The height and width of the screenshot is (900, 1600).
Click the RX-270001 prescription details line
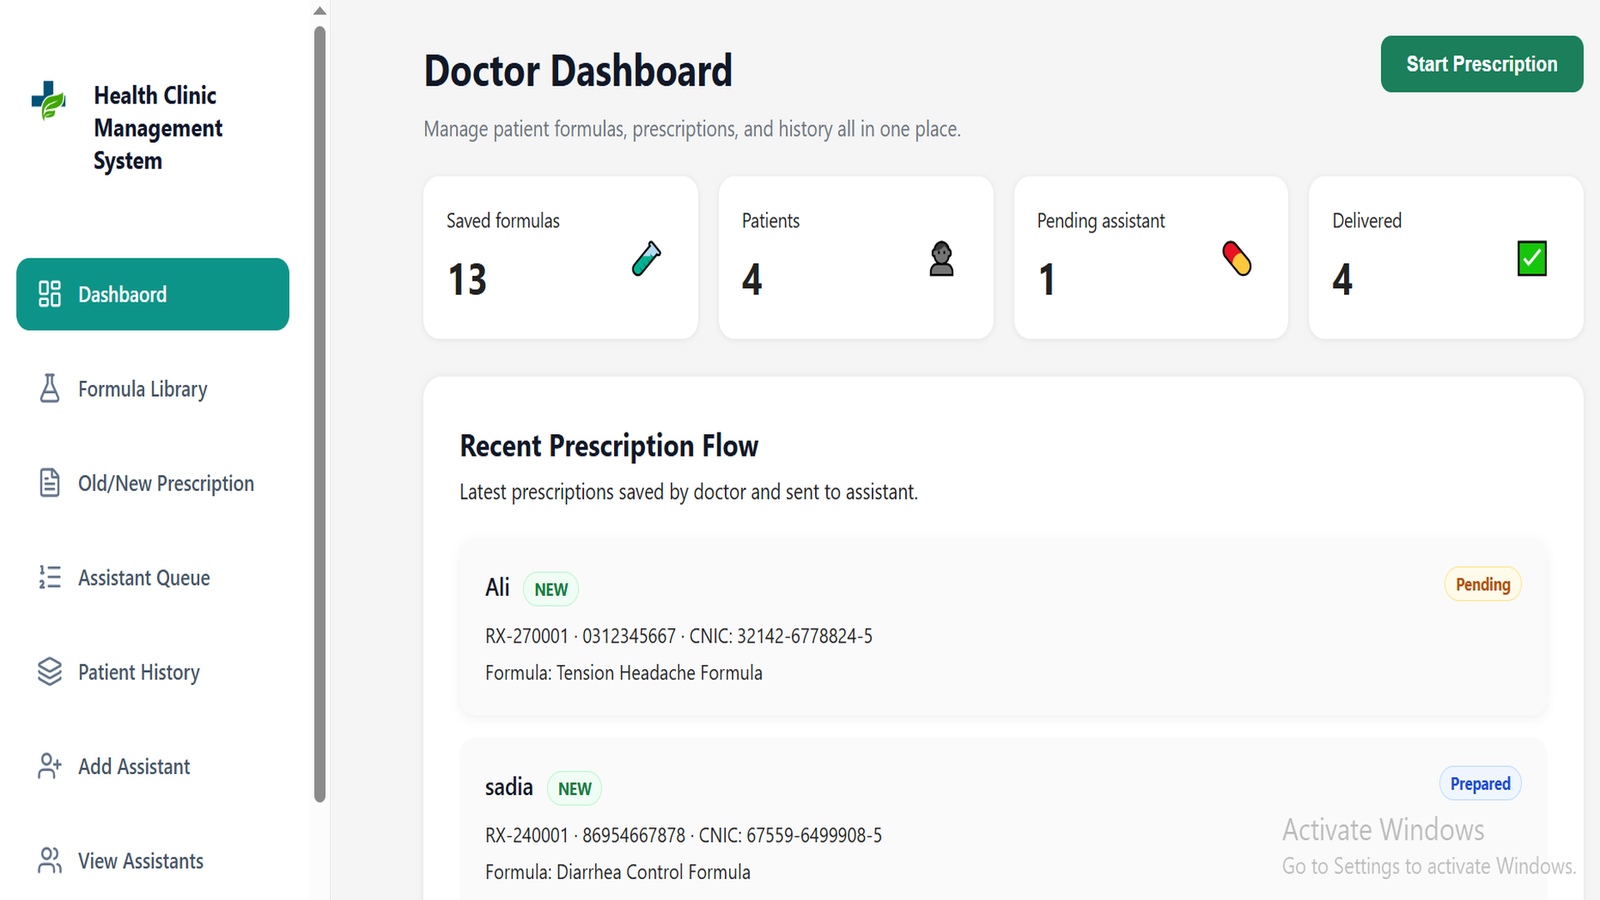tap(679, 636)
